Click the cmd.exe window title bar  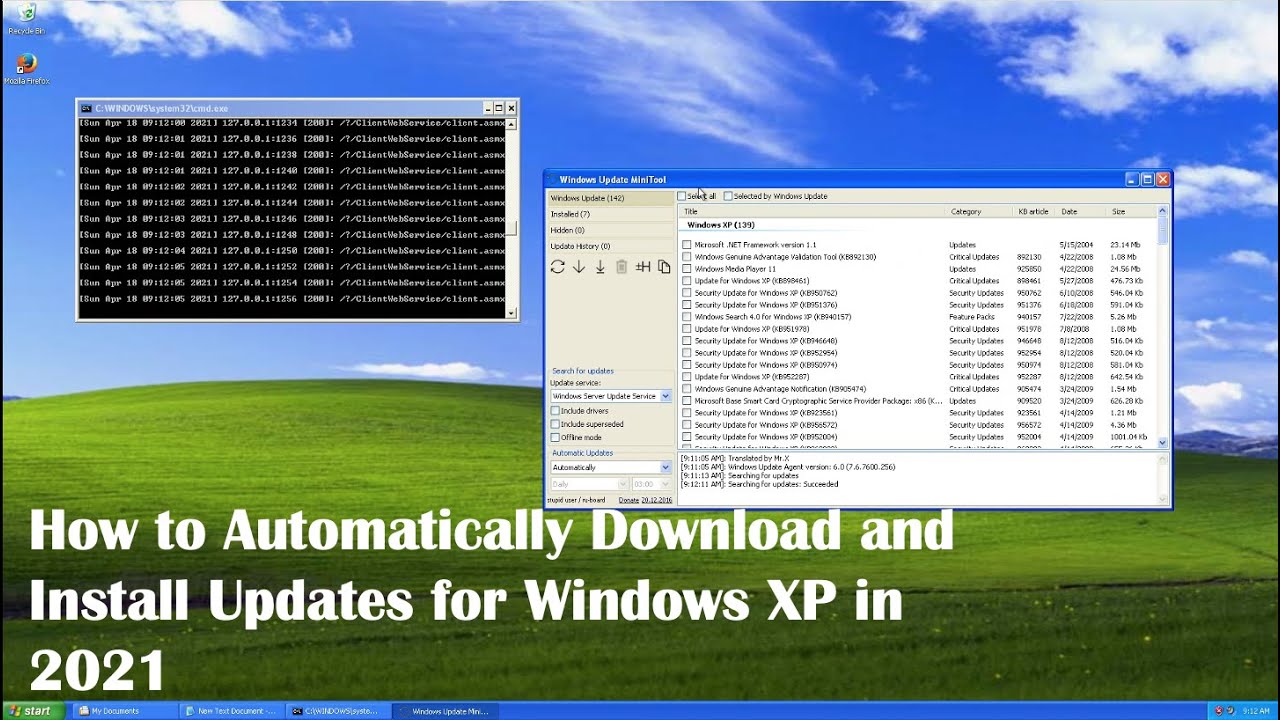tap(297, 108)
